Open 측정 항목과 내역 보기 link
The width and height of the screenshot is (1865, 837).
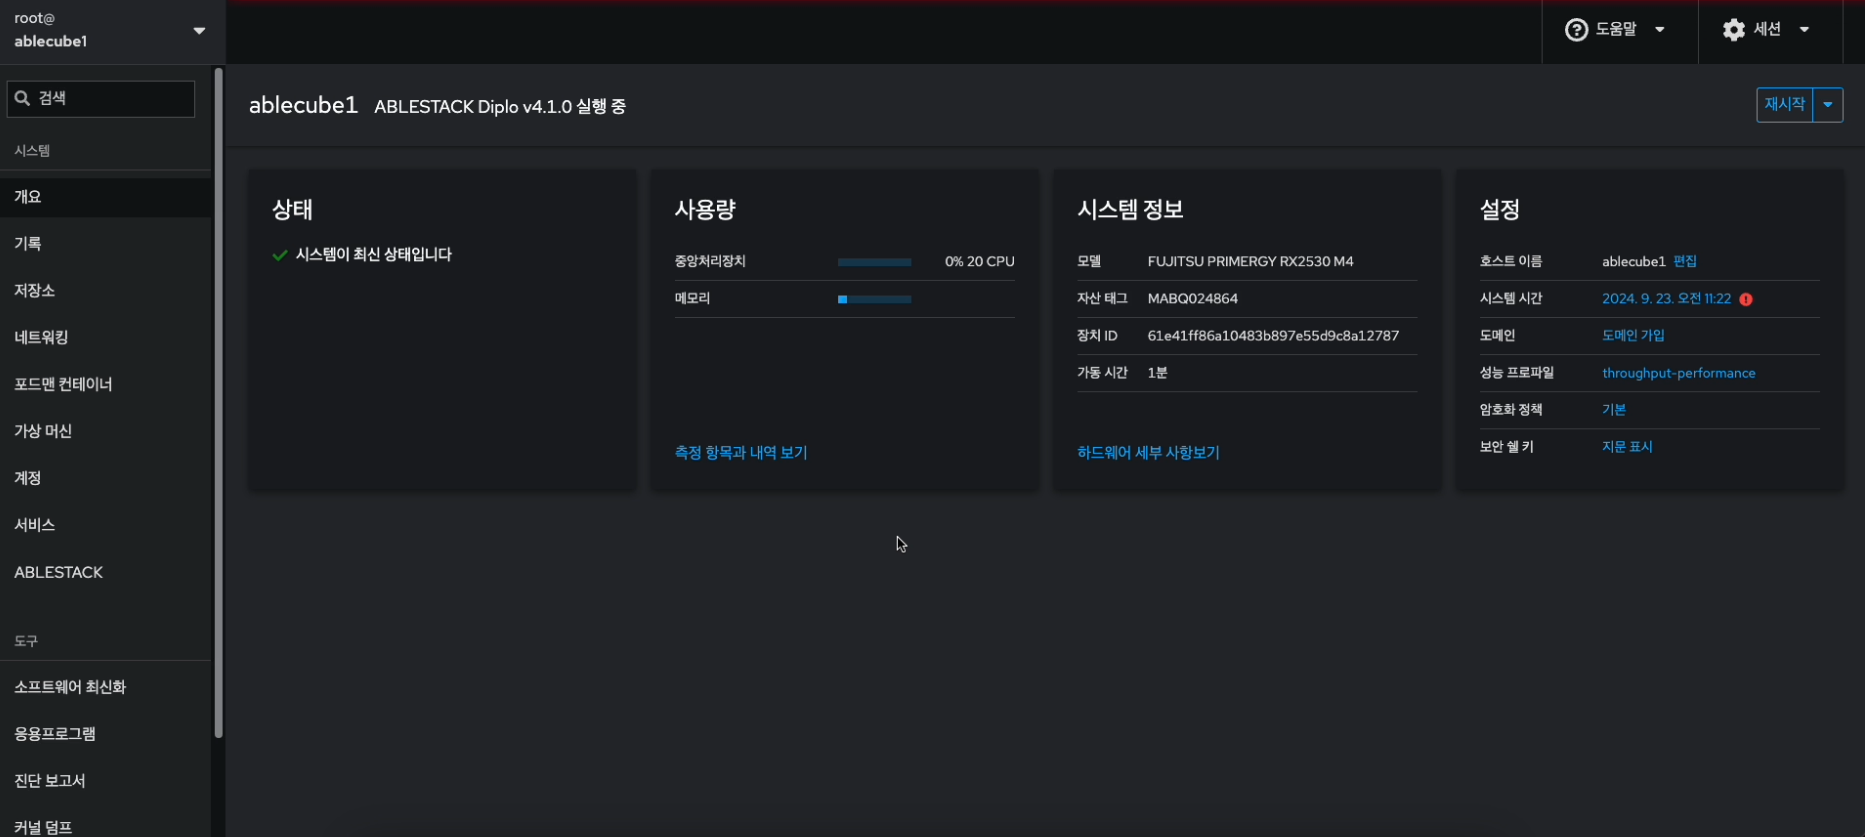[740, 453]
